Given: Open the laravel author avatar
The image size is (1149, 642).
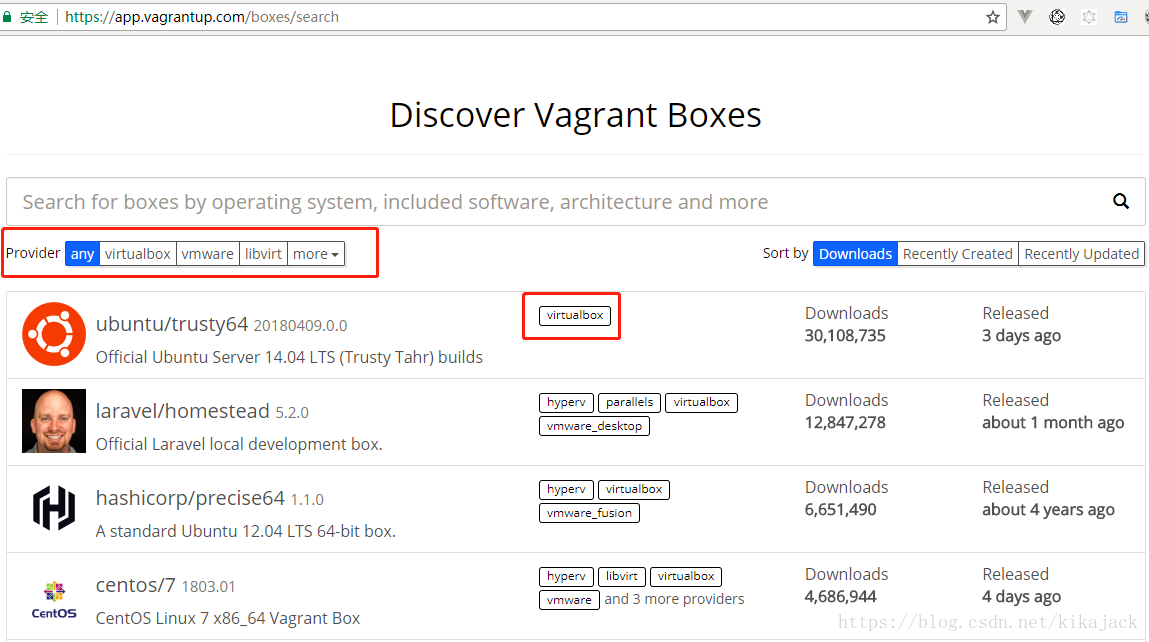Looking at the screenshot, I should click(x=53, y=421).
